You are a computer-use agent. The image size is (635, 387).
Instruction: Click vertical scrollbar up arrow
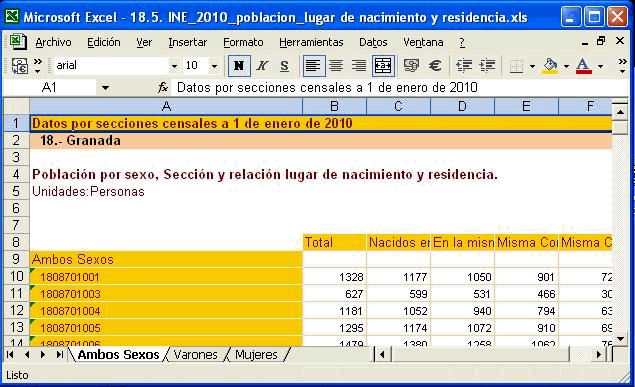coord(620,111)
